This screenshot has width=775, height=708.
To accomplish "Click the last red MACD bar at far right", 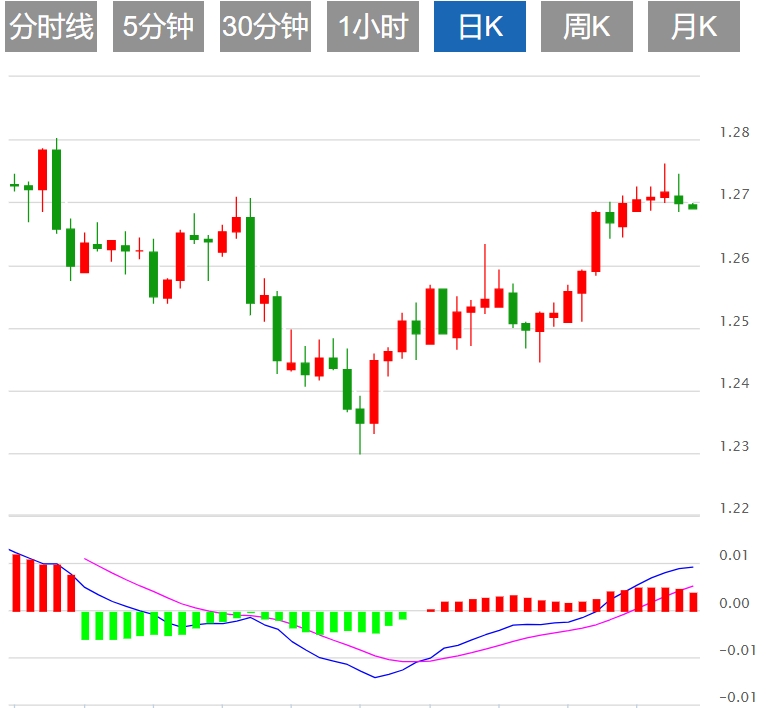I will point(693,601).
